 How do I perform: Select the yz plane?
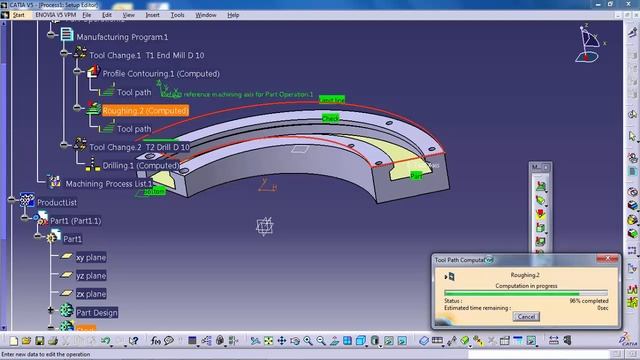click(91, 276)
